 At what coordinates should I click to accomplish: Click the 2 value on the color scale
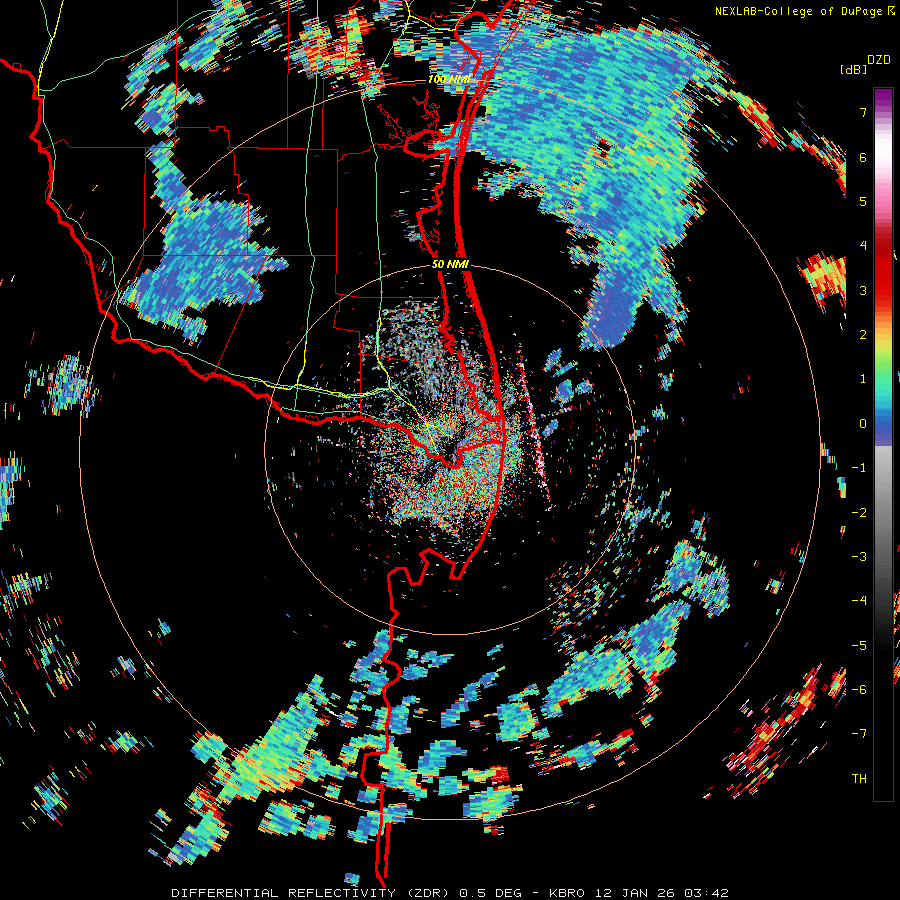click(863, 334)
